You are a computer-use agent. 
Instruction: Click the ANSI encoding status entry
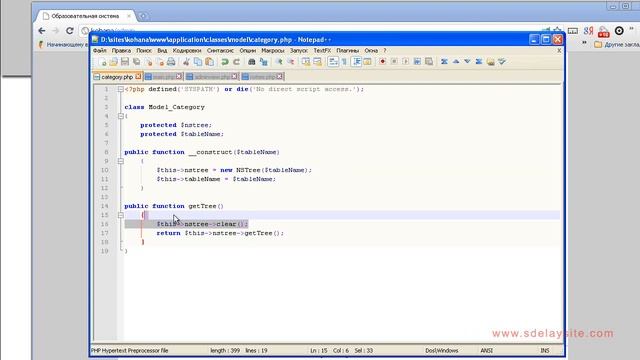[487, 351]
